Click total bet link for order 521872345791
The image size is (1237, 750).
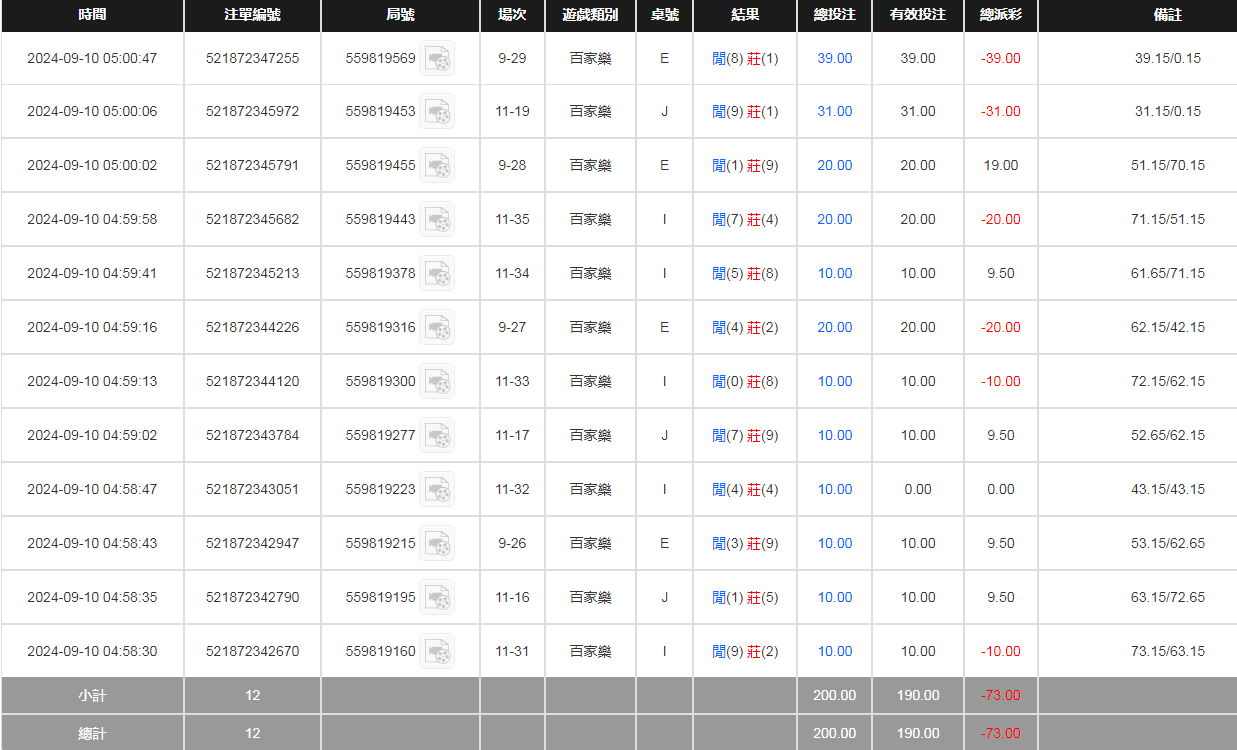834,166
